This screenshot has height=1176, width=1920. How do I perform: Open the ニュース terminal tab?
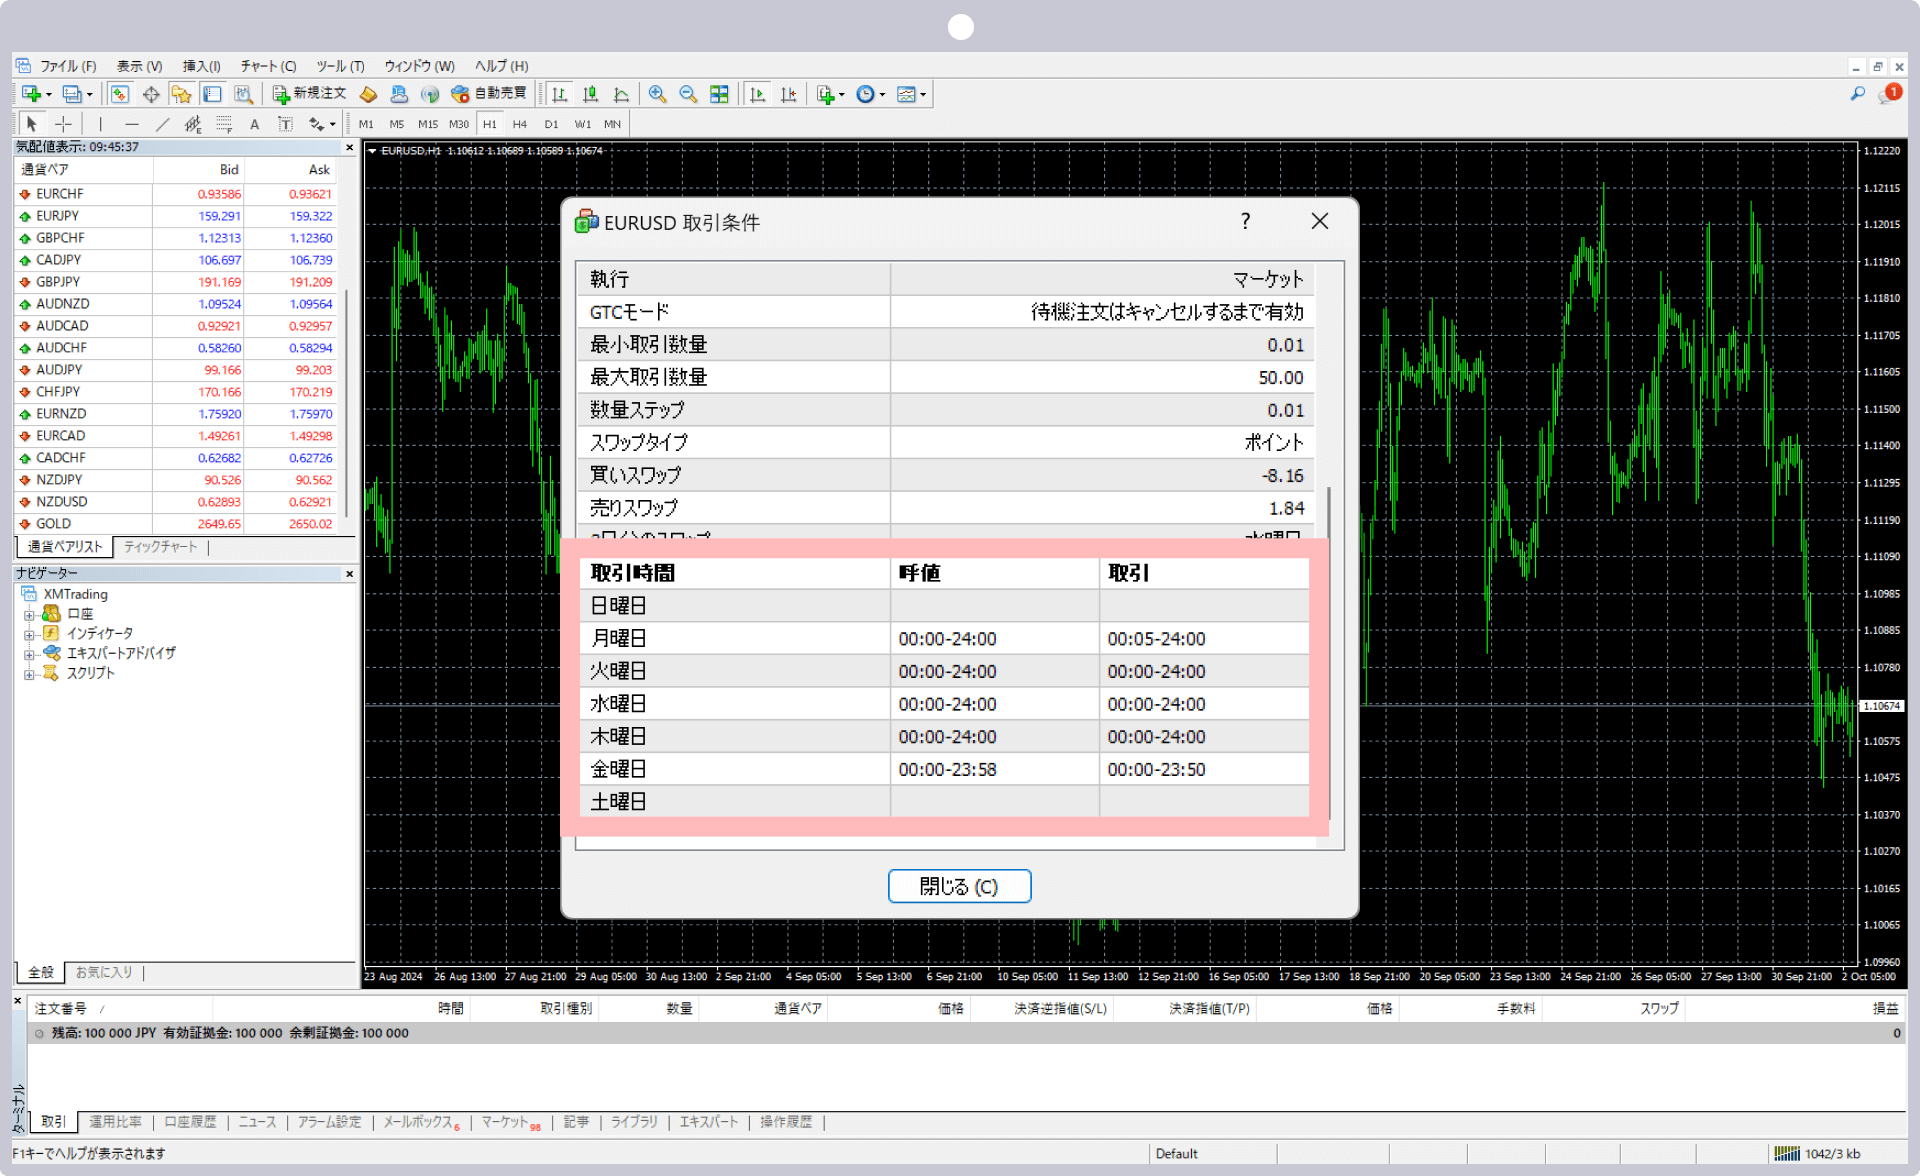pyautogui.click(x=257, y=1122)
